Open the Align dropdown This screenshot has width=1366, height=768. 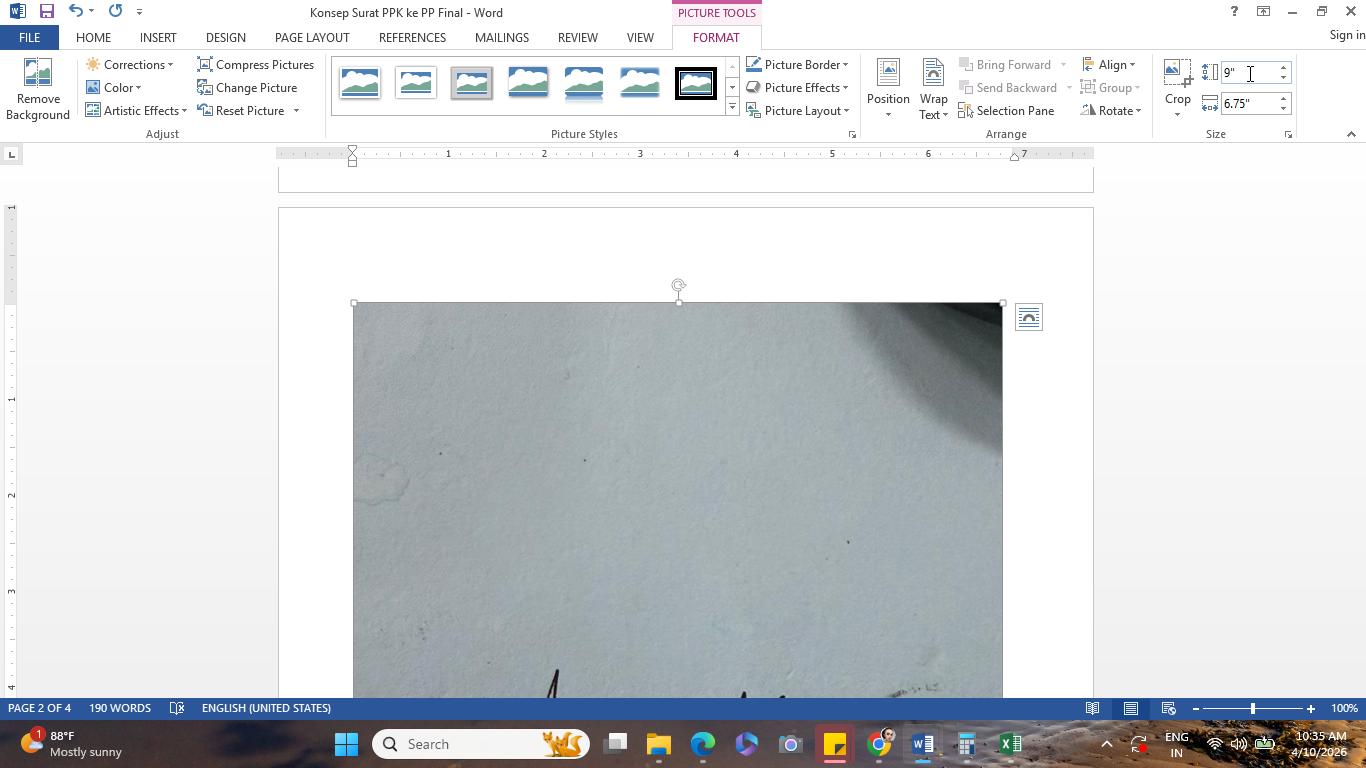(1109, 65)
